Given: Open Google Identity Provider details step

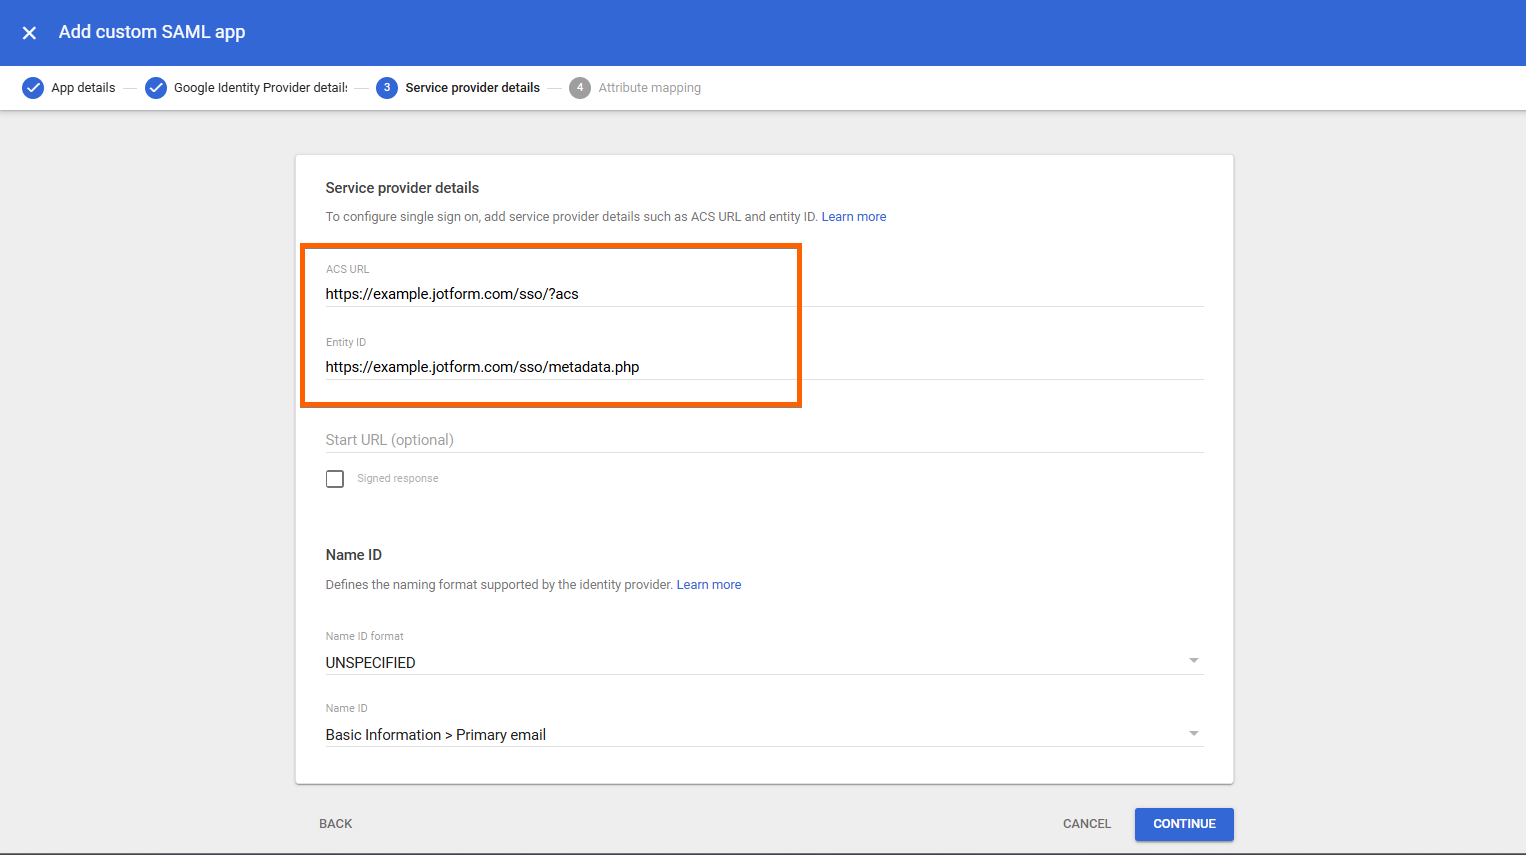Looking at the screenshot, I should [x=260, y=88].
